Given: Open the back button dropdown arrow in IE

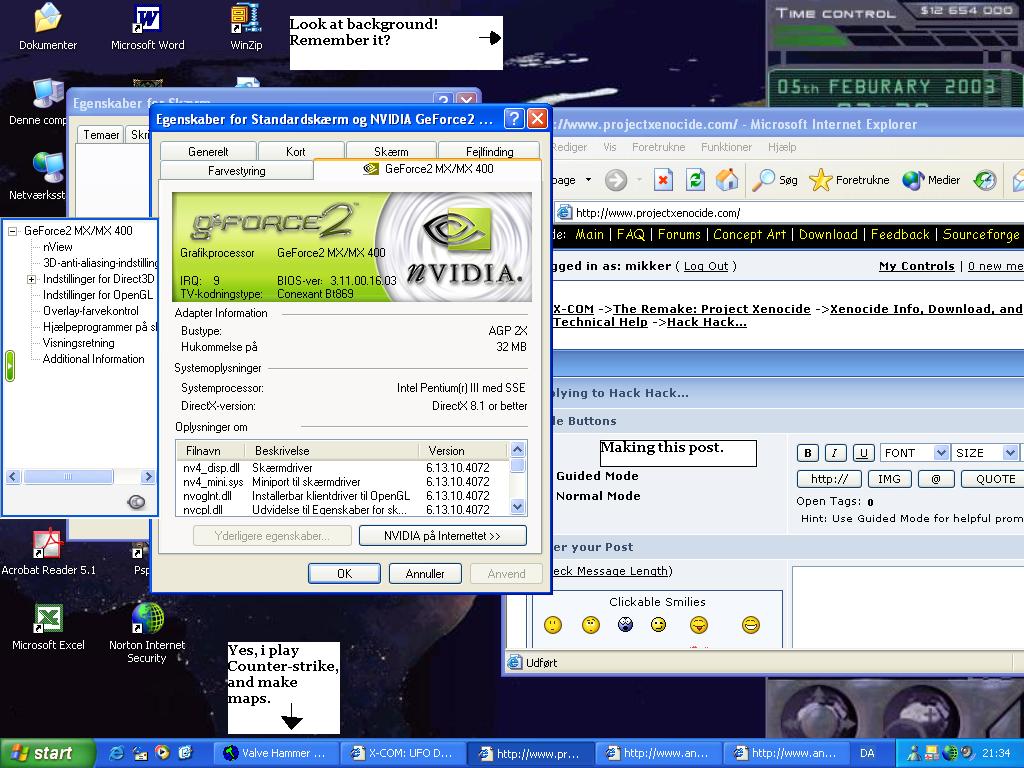Looking at the screenshot, I should (x=588, y=180).
